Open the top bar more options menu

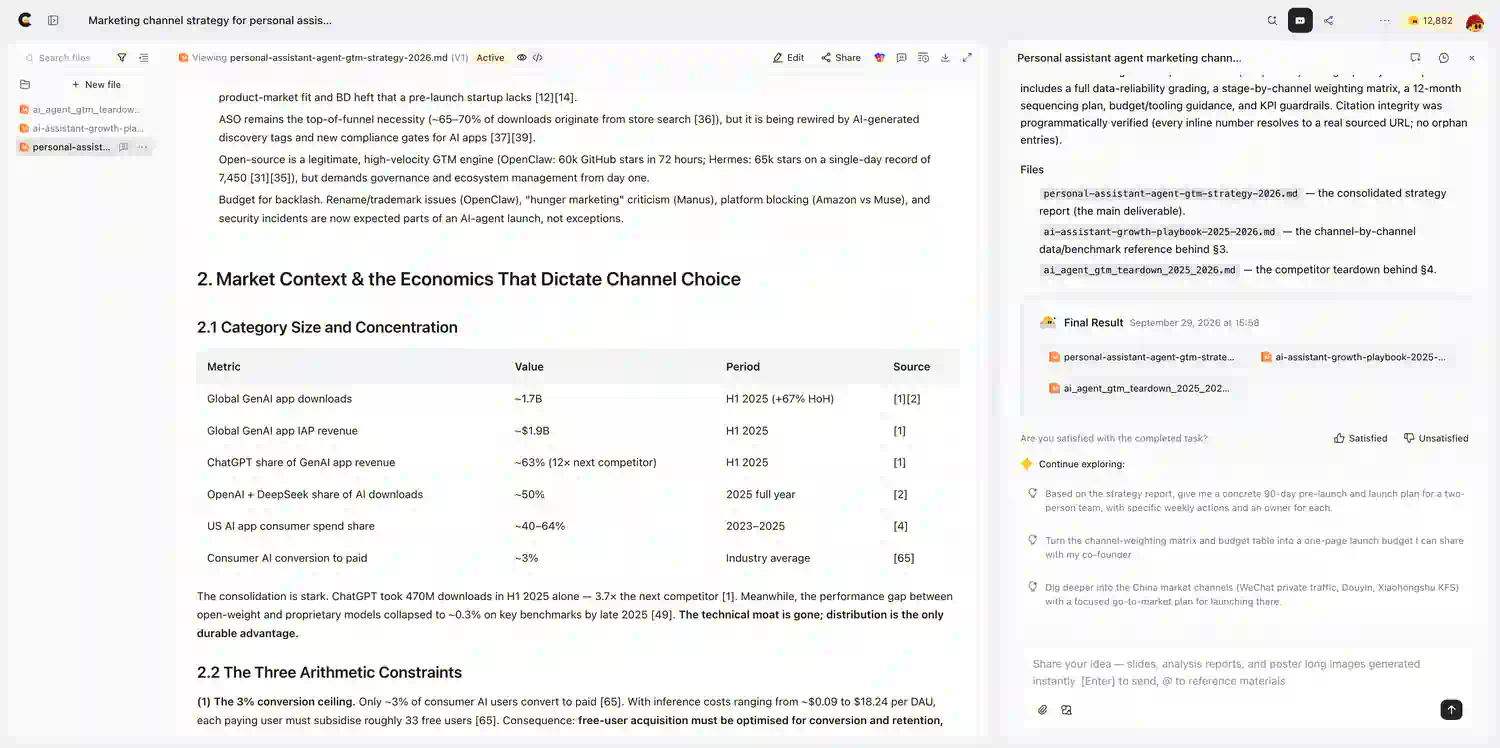tap(1385, 20)
